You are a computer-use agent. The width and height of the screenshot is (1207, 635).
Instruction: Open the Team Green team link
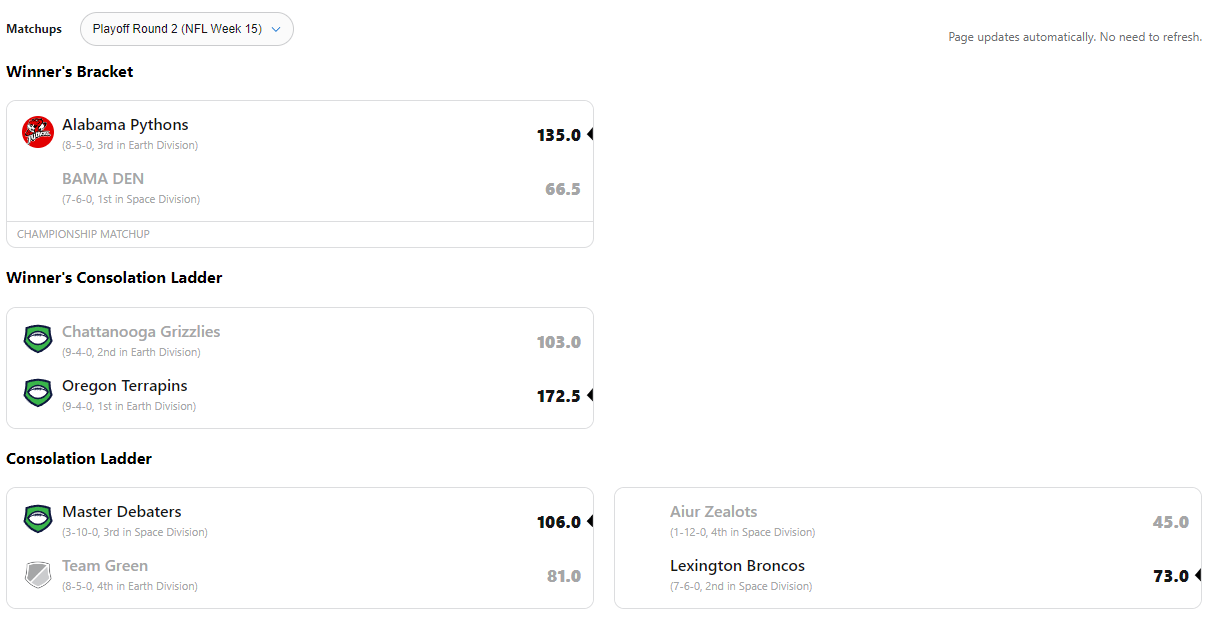105,566
